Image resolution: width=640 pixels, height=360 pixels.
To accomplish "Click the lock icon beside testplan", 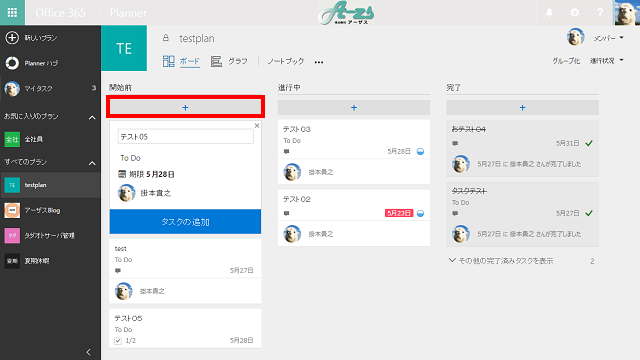I will point(166,38).
